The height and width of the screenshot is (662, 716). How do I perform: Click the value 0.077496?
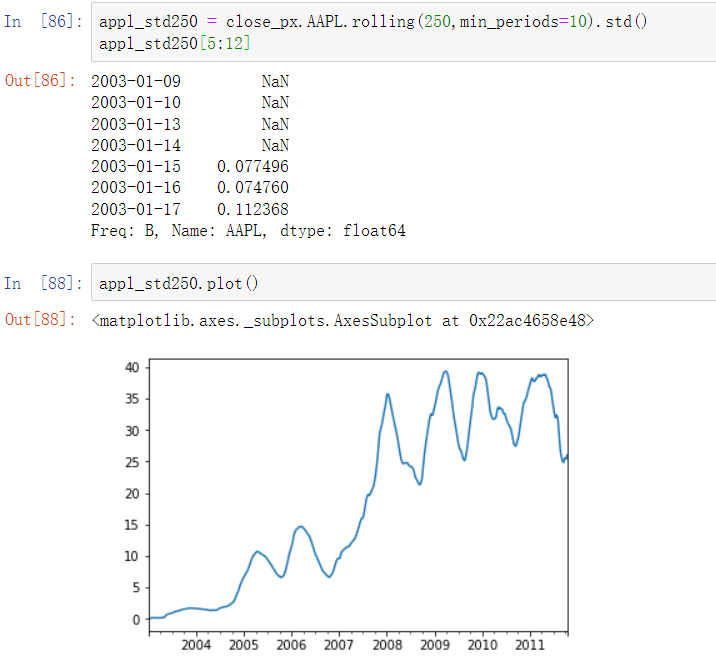[x=253, y=166]
